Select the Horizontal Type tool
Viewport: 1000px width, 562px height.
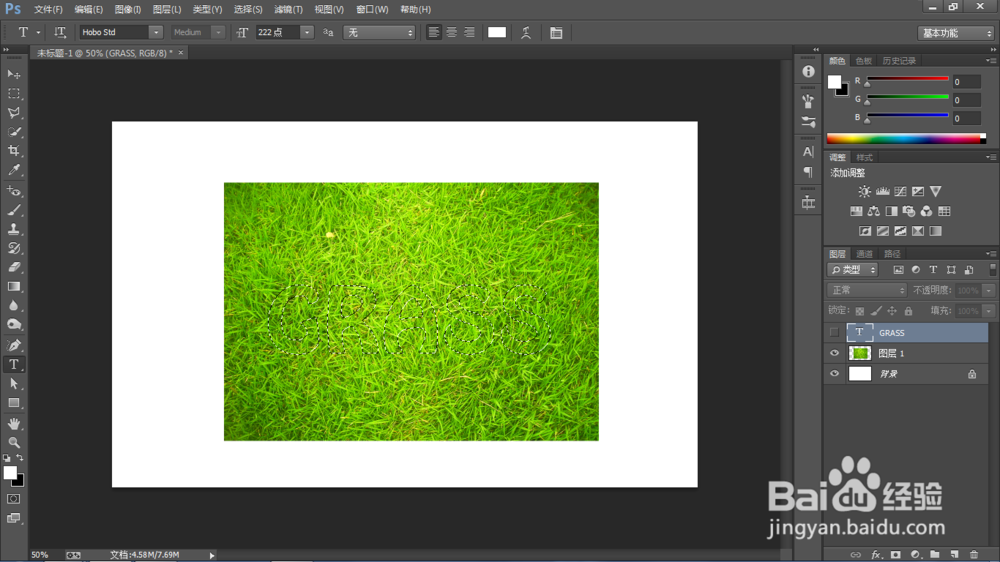[x=13, y=364]
